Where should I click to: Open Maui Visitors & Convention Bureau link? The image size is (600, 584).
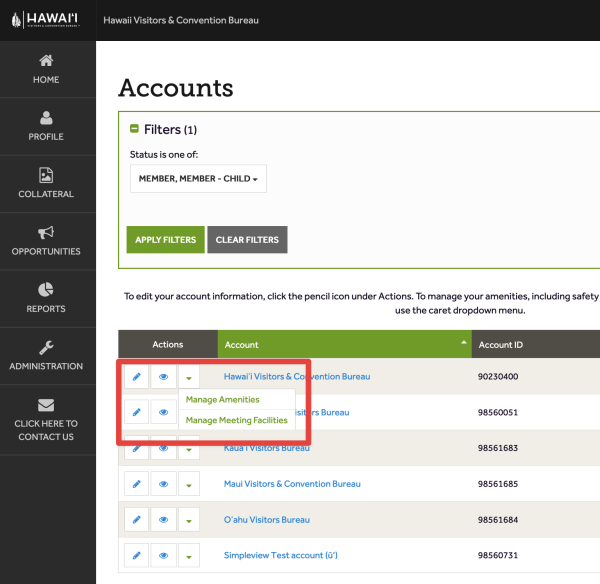tap(292, 484)
